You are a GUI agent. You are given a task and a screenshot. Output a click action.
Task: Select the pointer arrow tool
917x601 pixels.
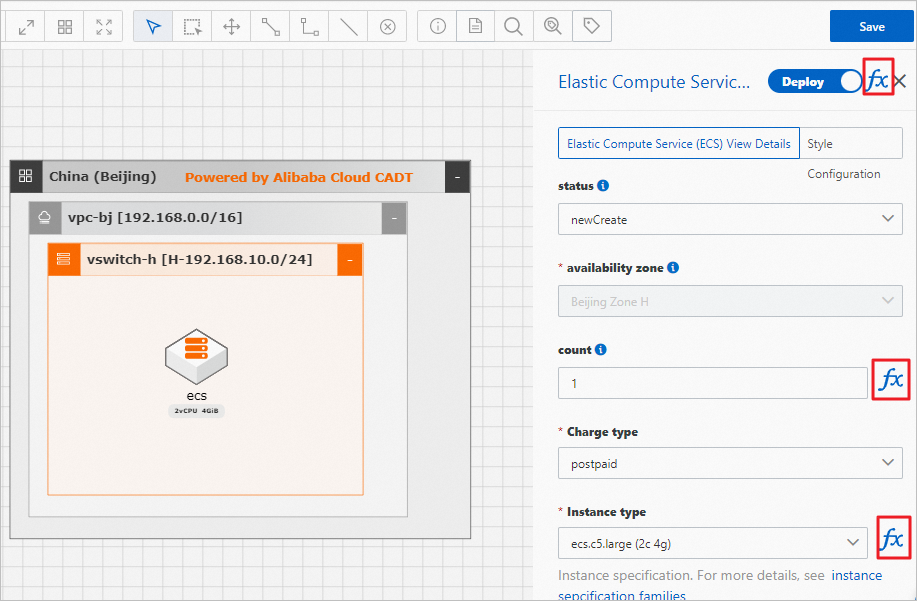point(153,27)
